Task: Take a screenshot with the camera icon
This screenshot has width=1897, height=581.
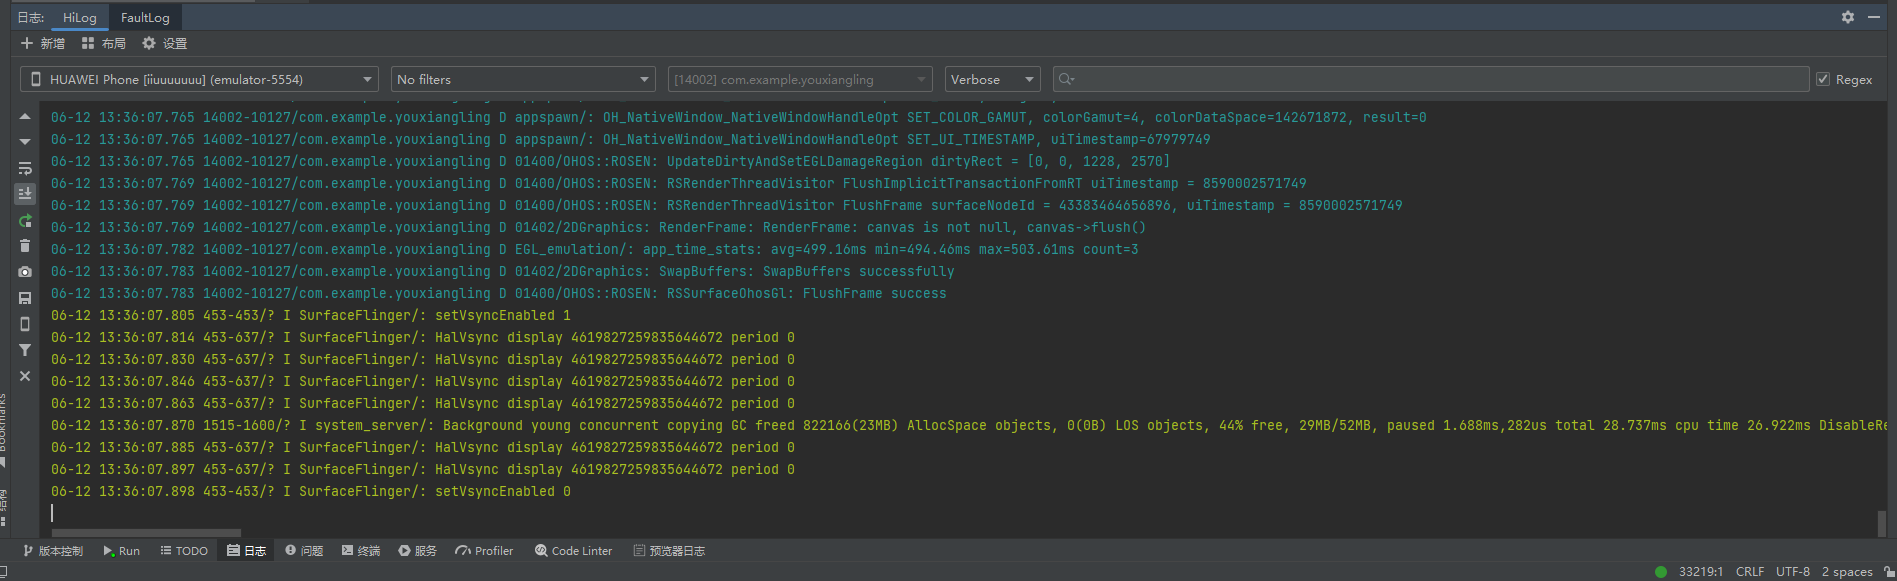Action: [x=25, y=272]
